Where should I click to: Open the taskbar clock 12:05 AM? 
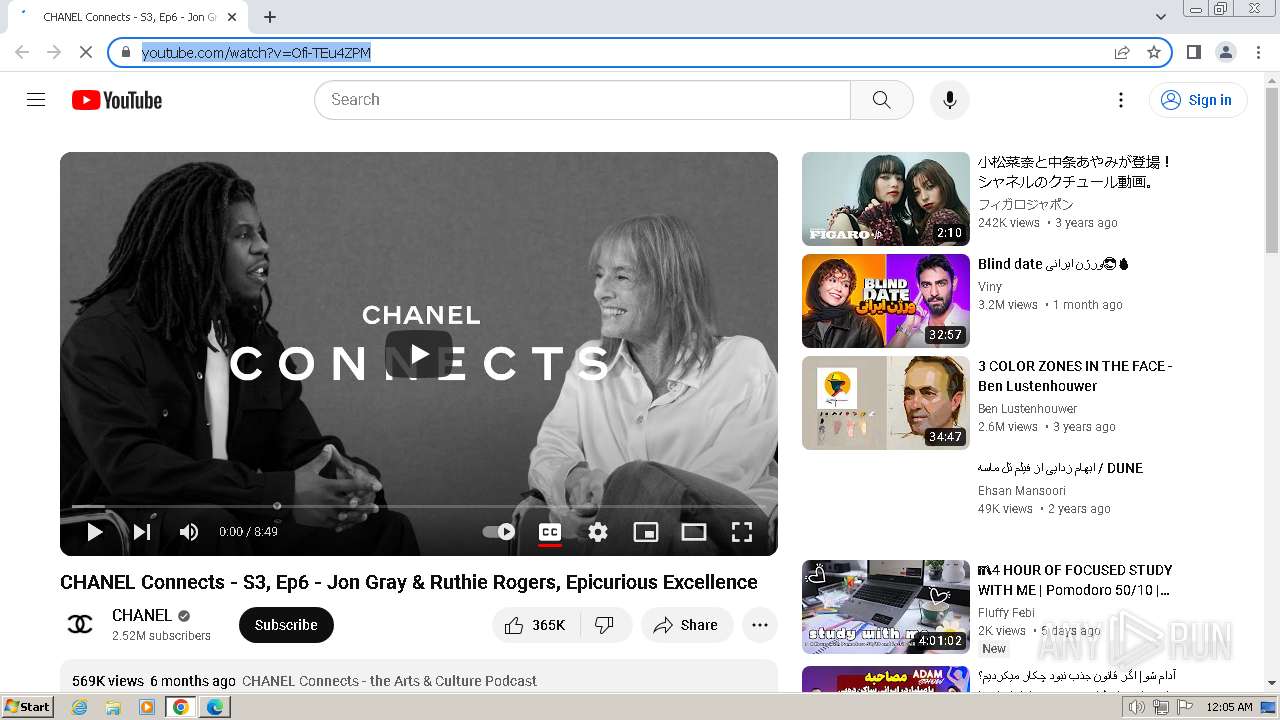1229,707
